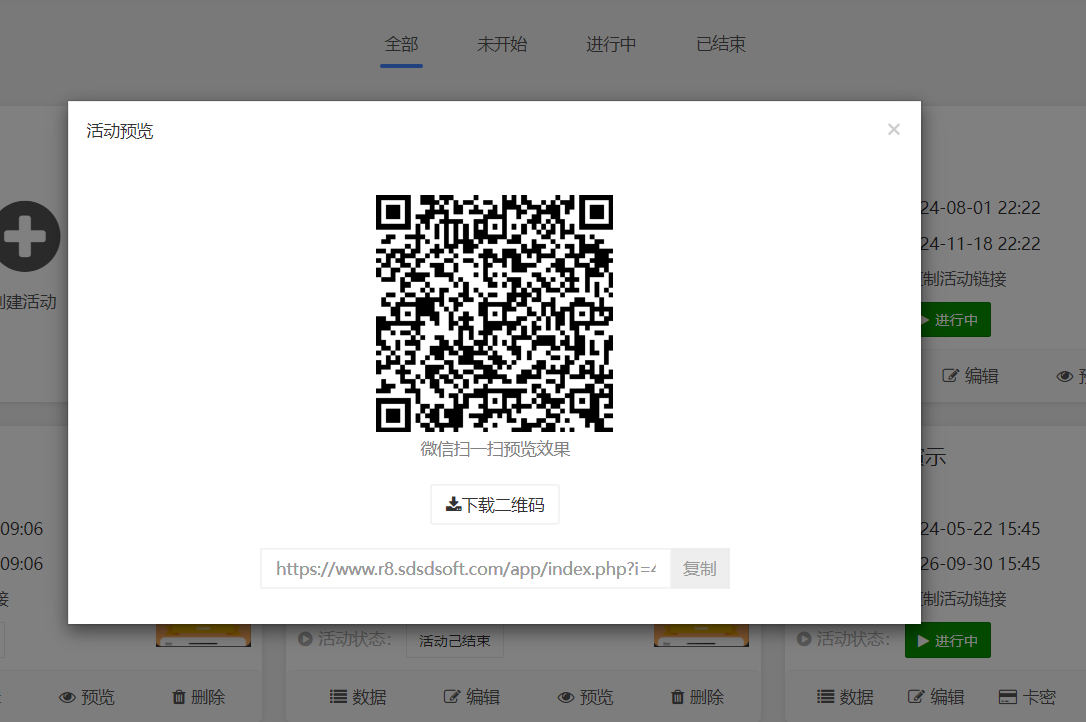Image resolution: width=1086 pixels, height=722 pixels.
Task: Click the 进行中 status button under 24-11-18 date
Action: tap(955, 319)
